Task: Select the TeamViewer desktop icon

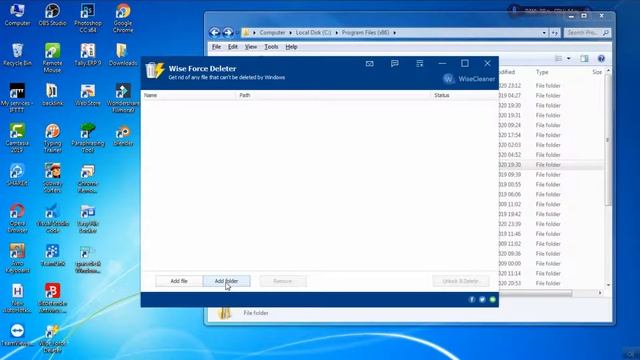Action: tap(17, 336)
